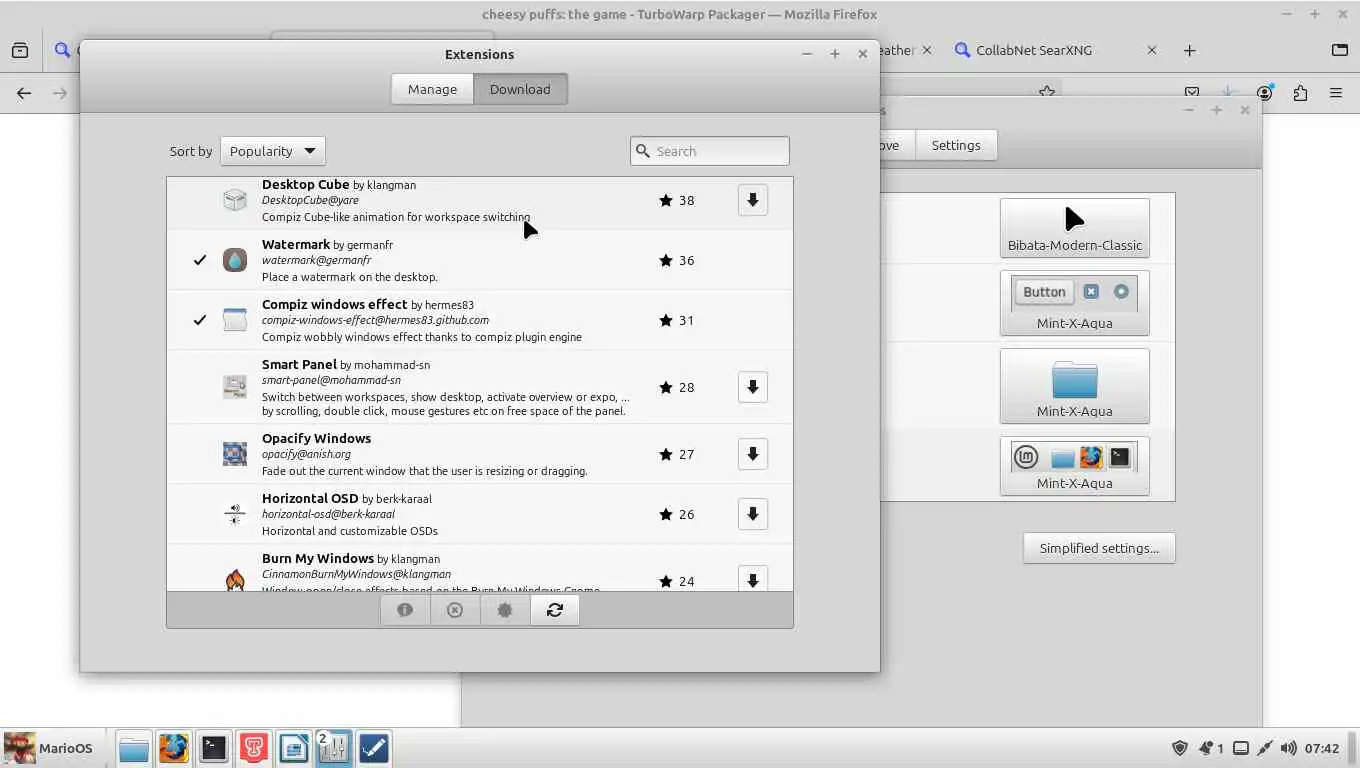Click the Desktop Cube extension icon
Viewport: 1360px width, 768px height.
[235, 200]
